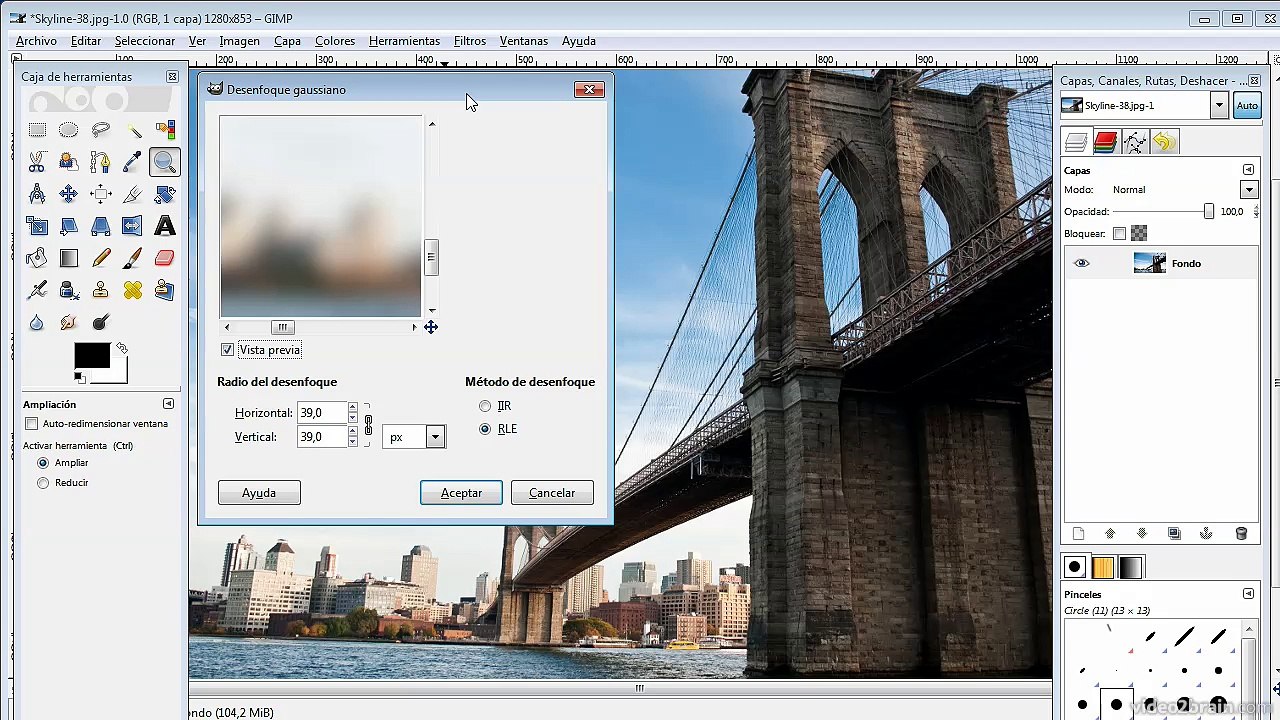This screenshot has width=1280, height=720.
Task: Open the Ampliación tool options menu arrow
Action: [168, 404]
